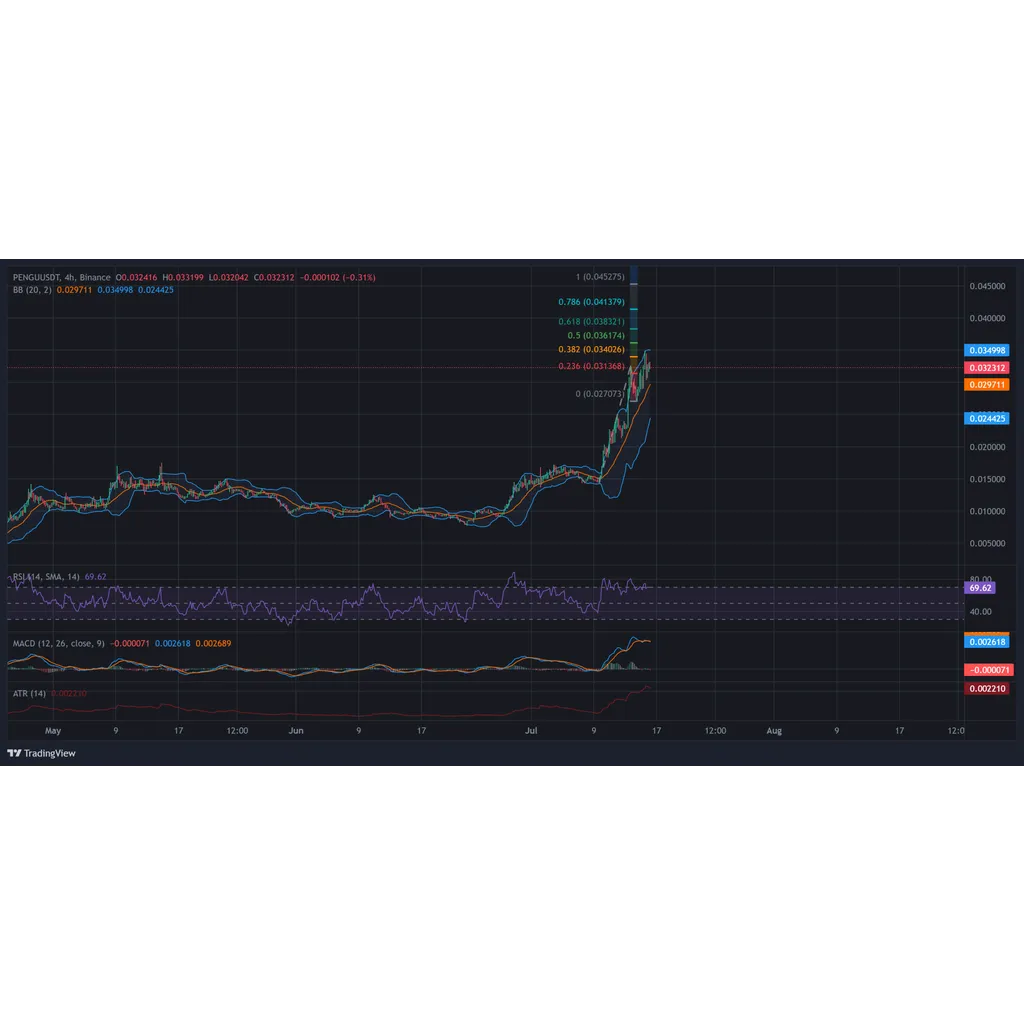Select the Fibonacci 0 (0.027073) level label
The image size is (1024, 1024).
[600, 394]
